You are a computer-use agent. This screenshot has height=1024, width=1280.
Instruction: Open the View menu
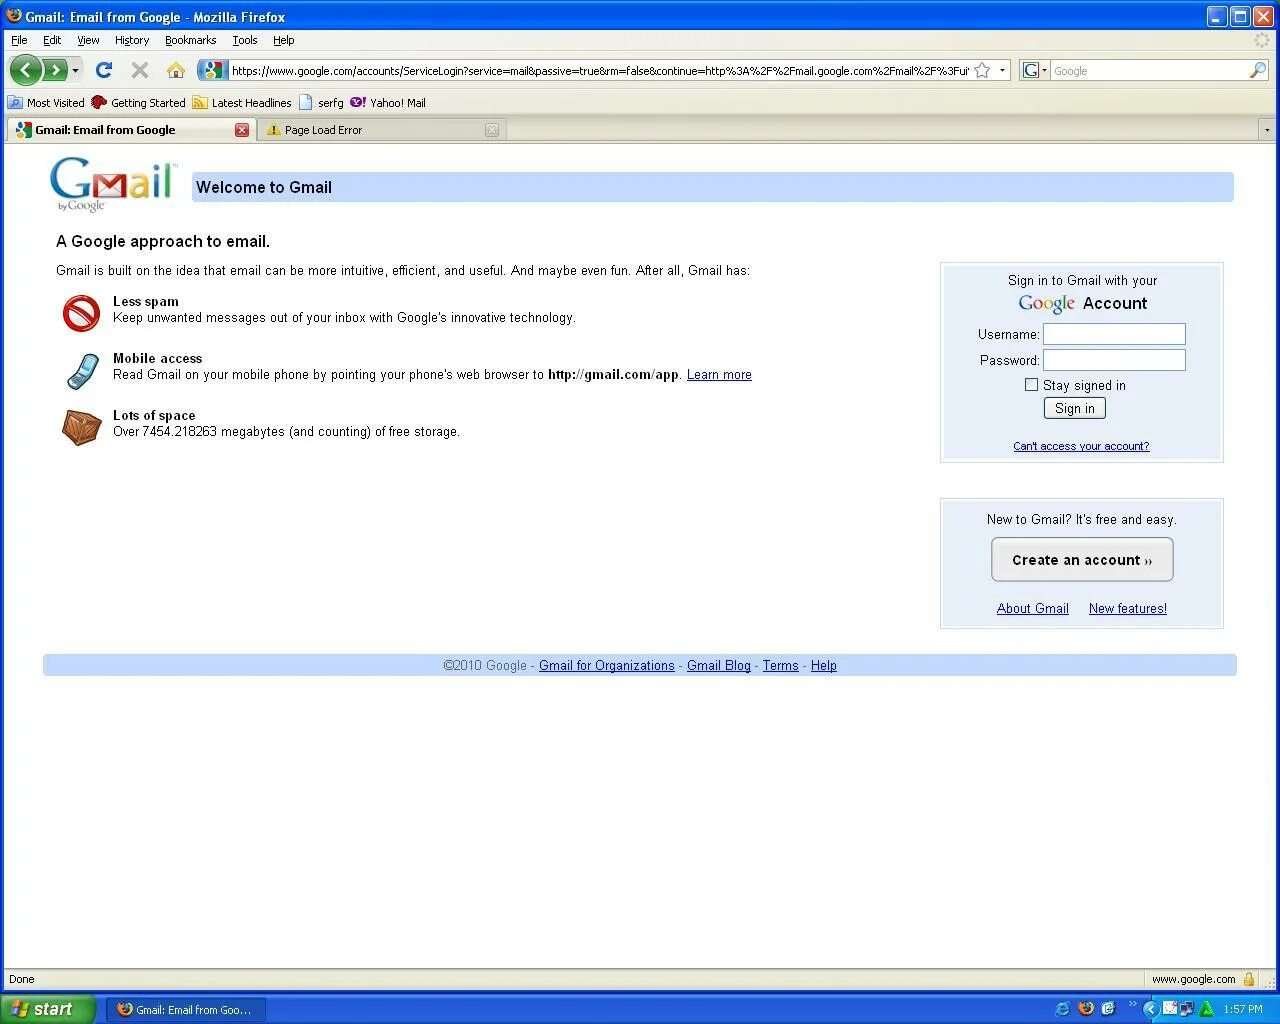click(x=88, y=40)
